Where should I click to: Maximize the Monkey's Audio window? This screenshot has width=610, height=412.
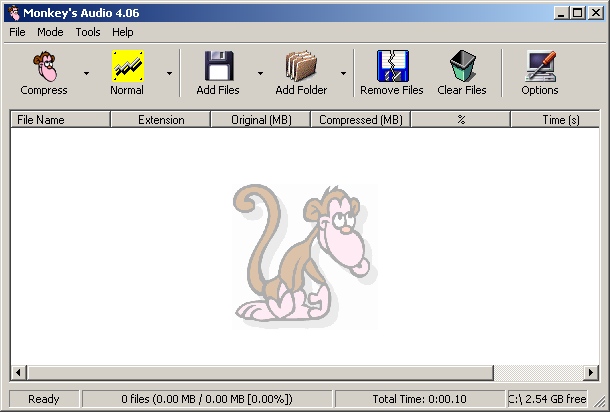[578, 13]
